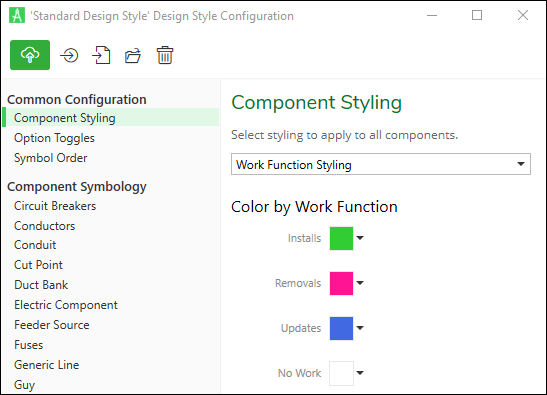547x395 pixels.
Task: Click the No Work label
Action: point(299,373)
